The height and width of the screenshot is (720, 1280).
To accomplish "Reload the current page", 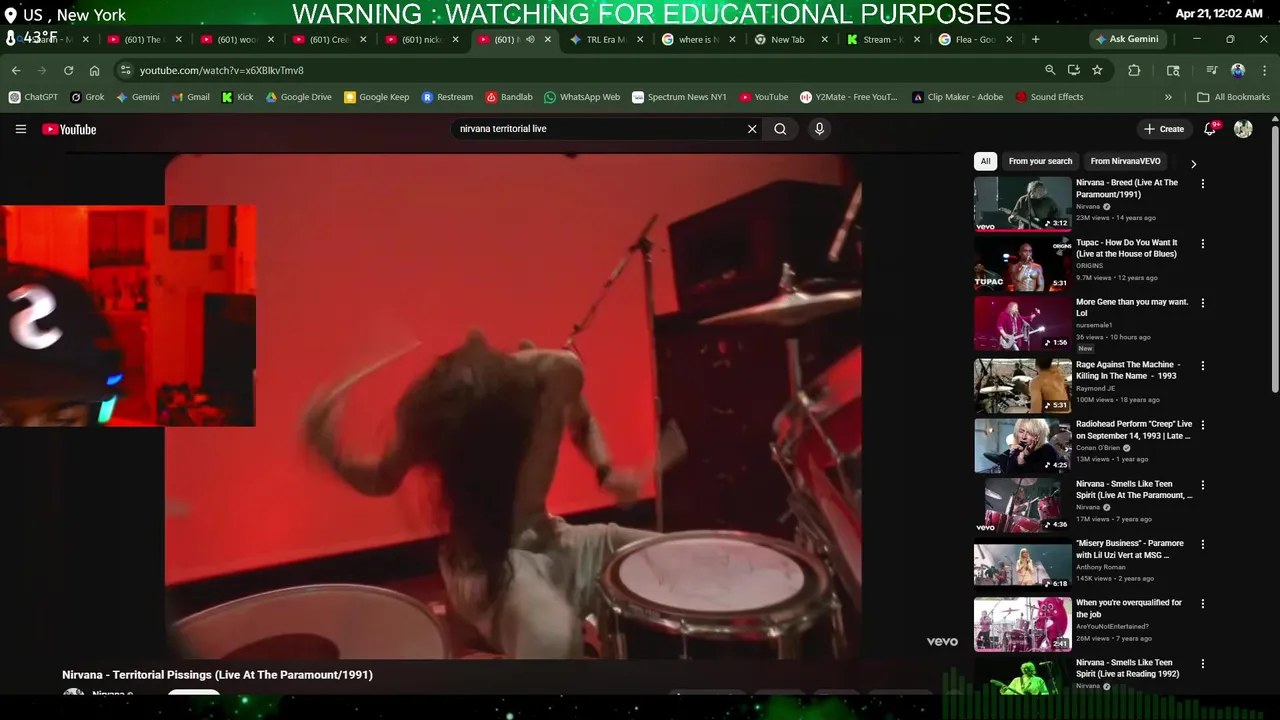I will 68,70.
